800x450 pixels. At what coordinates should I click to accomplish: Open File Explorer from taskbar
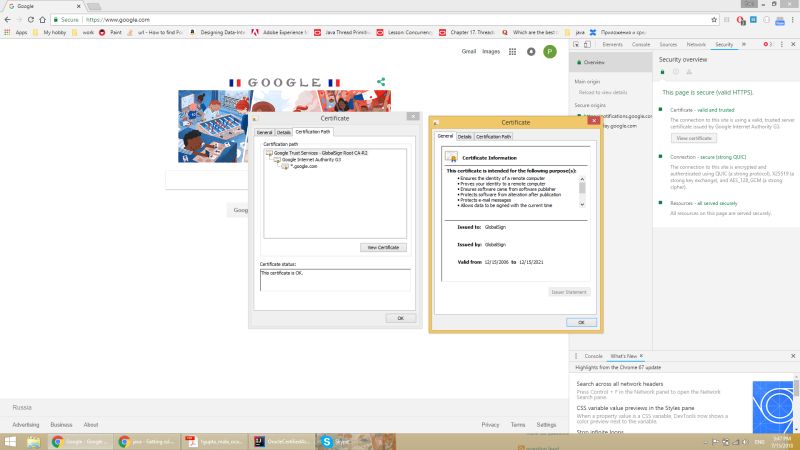tap(34, 441)
